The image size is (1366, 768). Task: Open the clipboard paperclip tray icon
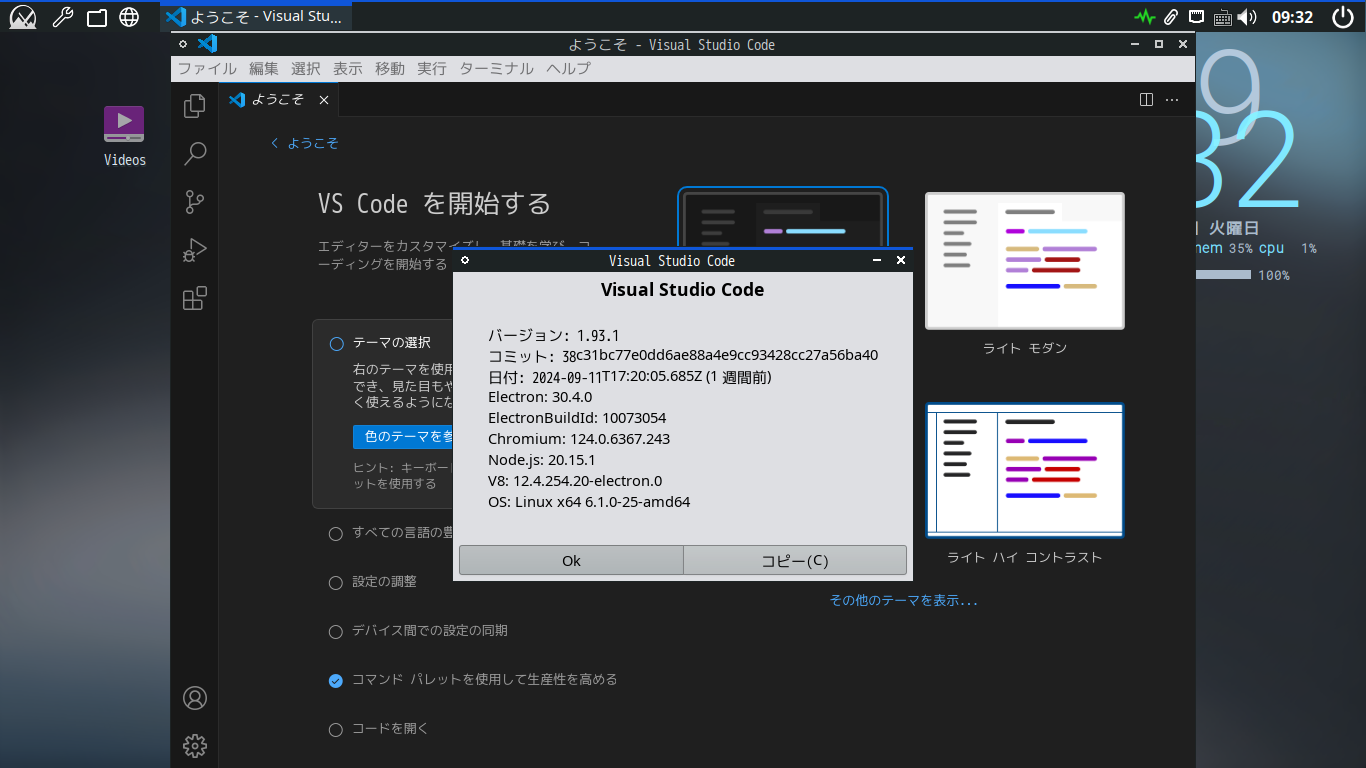pyautogui.click(x=1170, y=17)
